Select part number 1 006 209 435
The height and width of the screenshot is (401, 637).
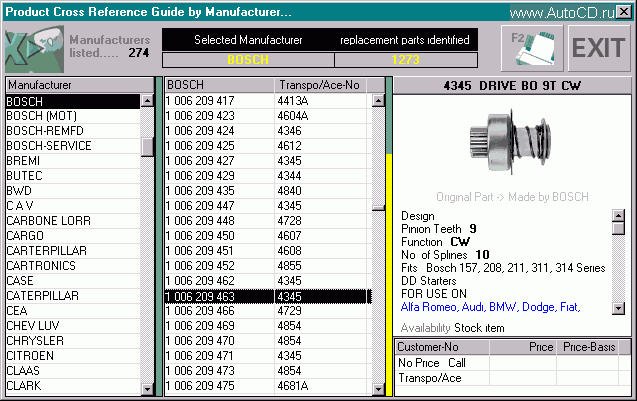[219, 191]
